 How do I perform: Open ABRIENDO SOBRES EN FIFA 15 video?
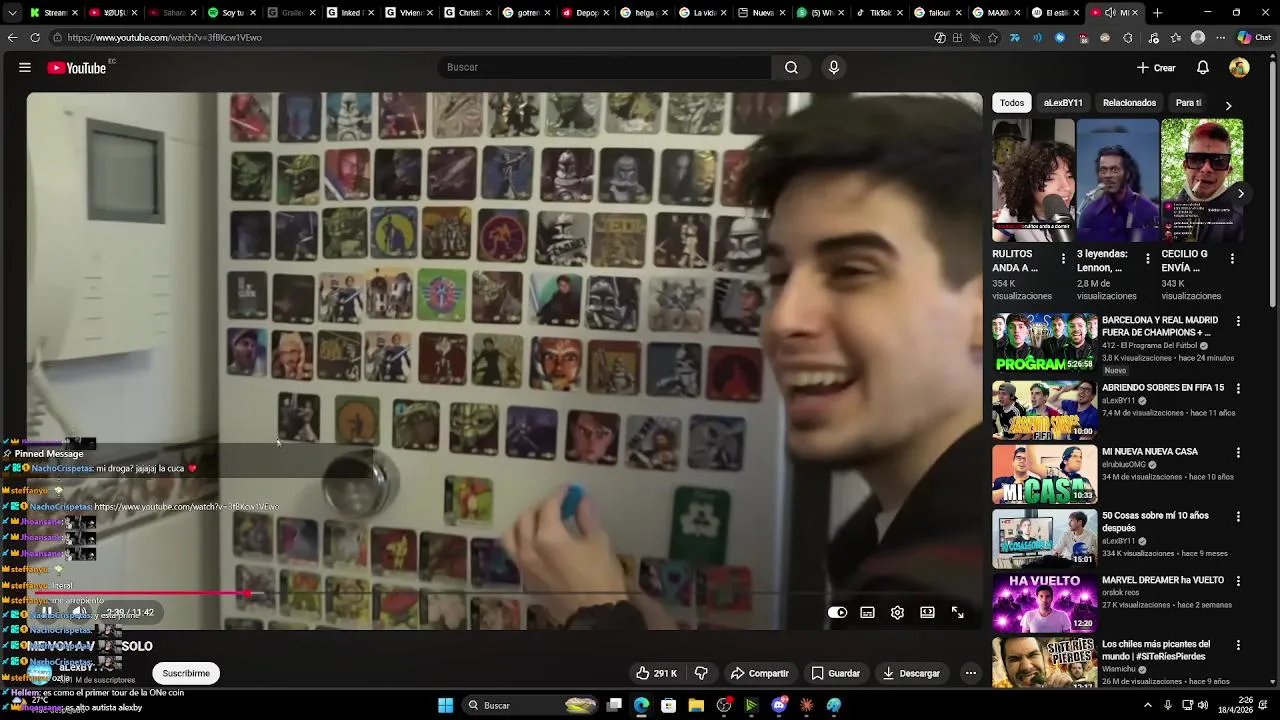click(x=1044, y=410)
